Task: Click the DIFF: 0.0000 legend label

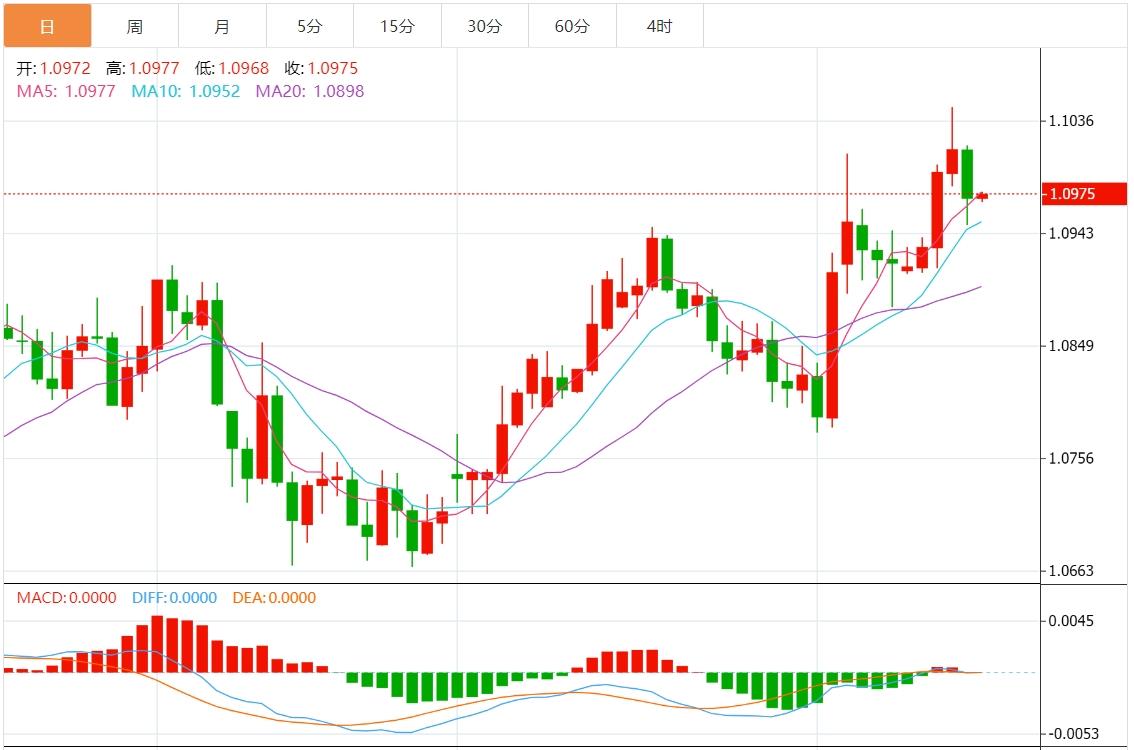Action: [174, 598]
